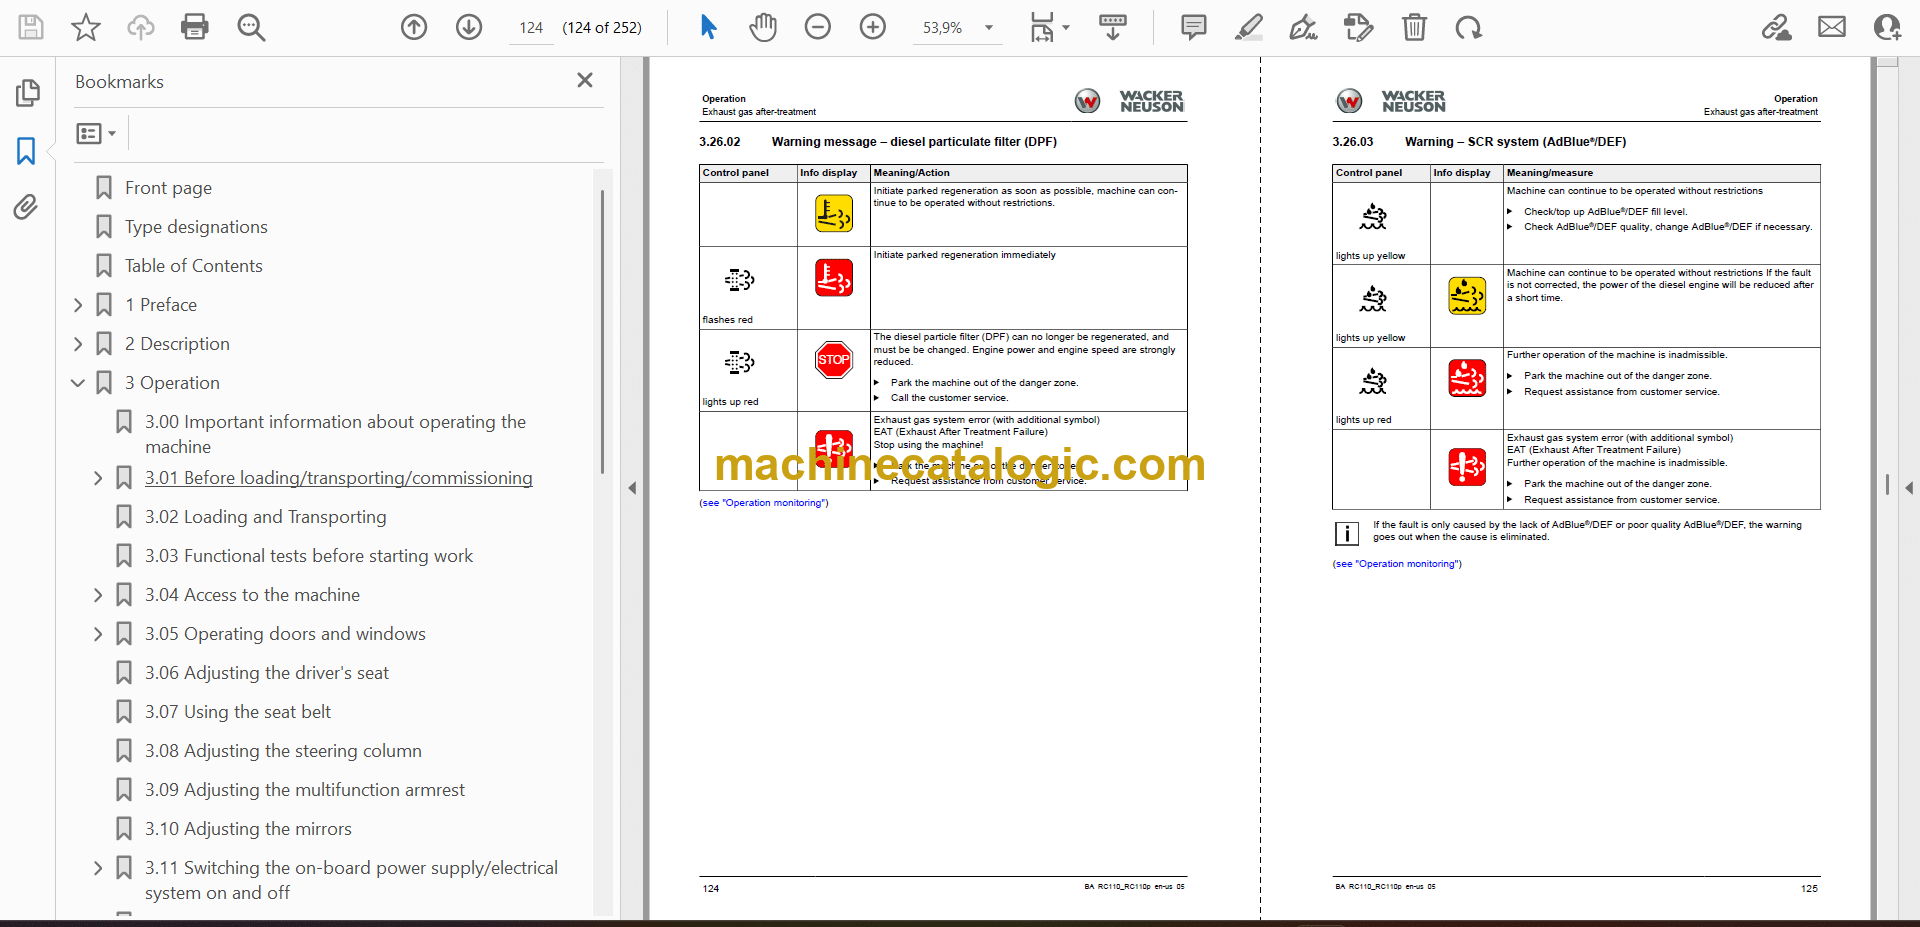The image size is (1920, 927).
Task: Zoom in with the plus button
Action: [x=873, y=27]
